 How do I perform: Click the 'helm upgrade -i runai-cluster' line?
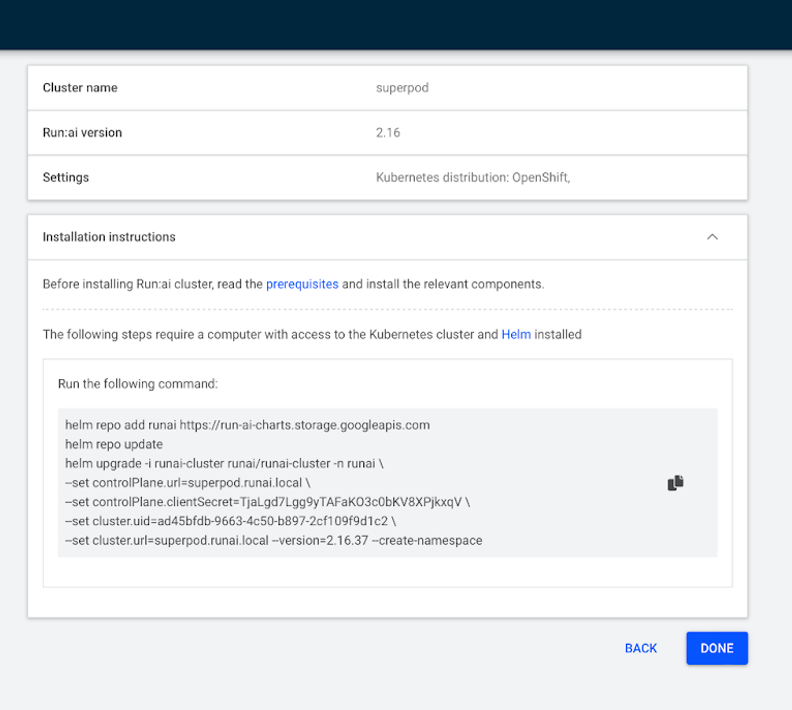224,463
